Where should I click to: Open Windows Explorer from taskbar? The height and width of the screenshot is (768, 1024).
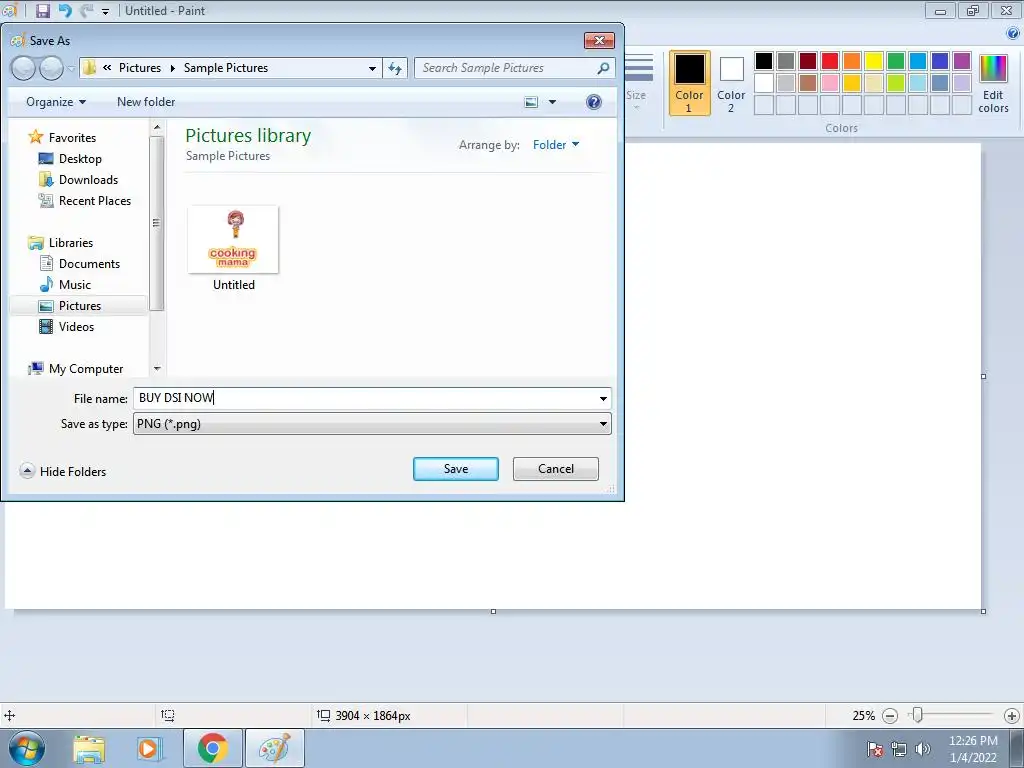tap(88, 749)
